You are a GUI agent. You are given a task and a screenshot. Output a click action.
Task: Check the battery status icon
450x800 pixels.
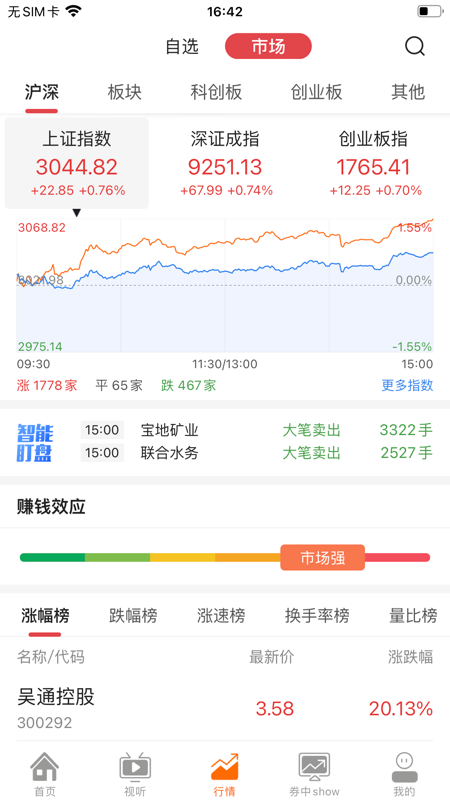[429, 11]
